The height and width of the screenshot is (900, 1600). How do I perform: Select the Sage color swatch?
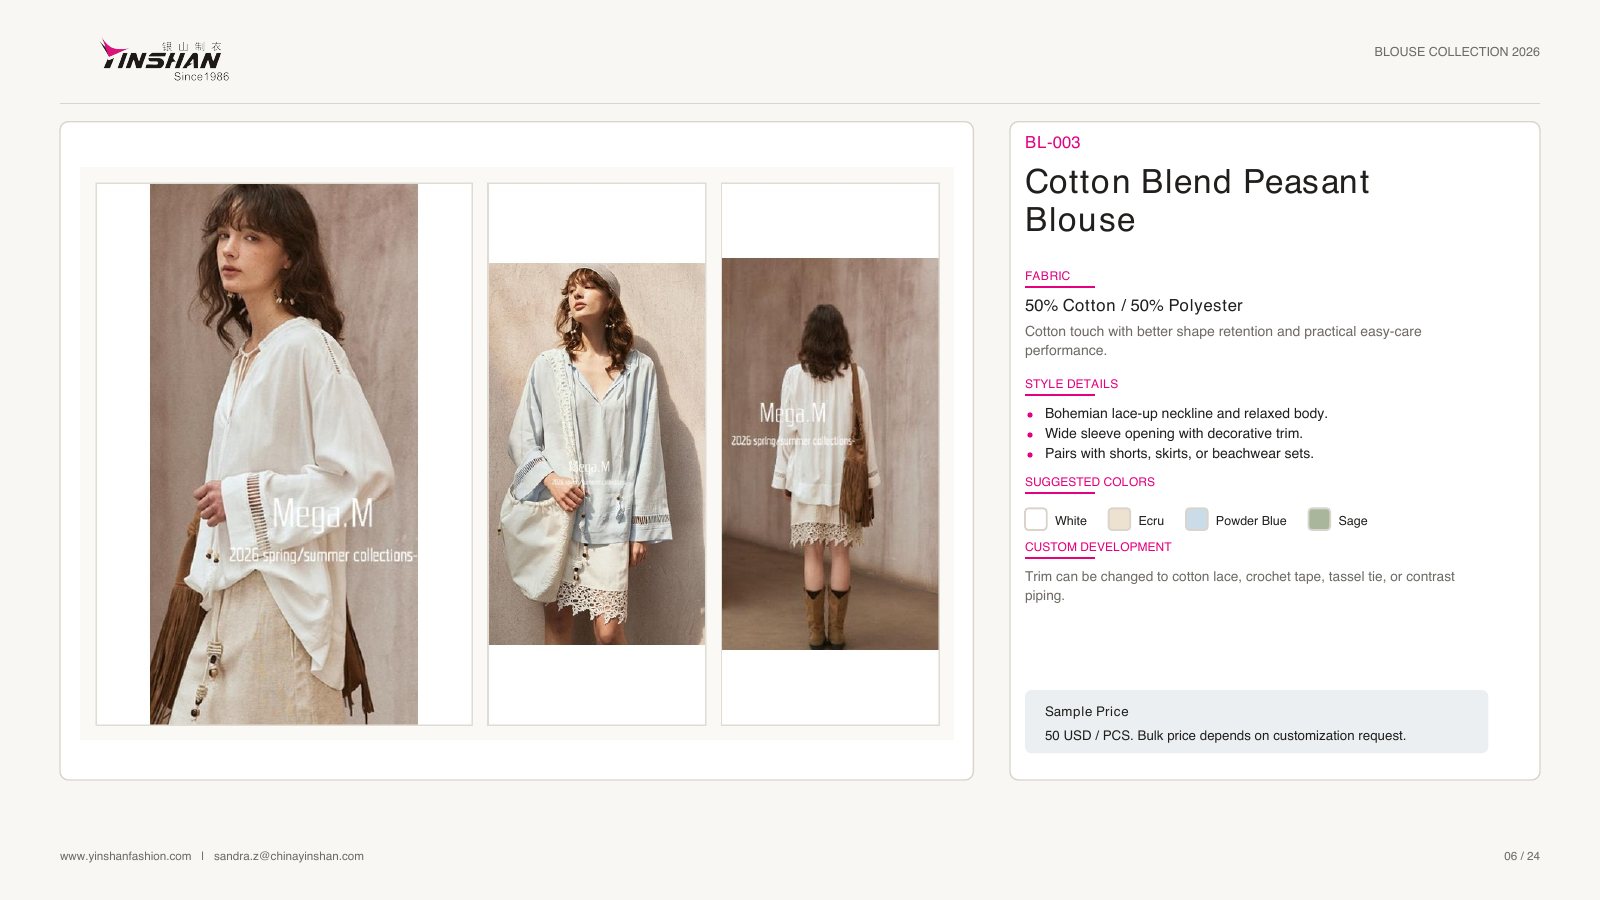point(1319,519)
